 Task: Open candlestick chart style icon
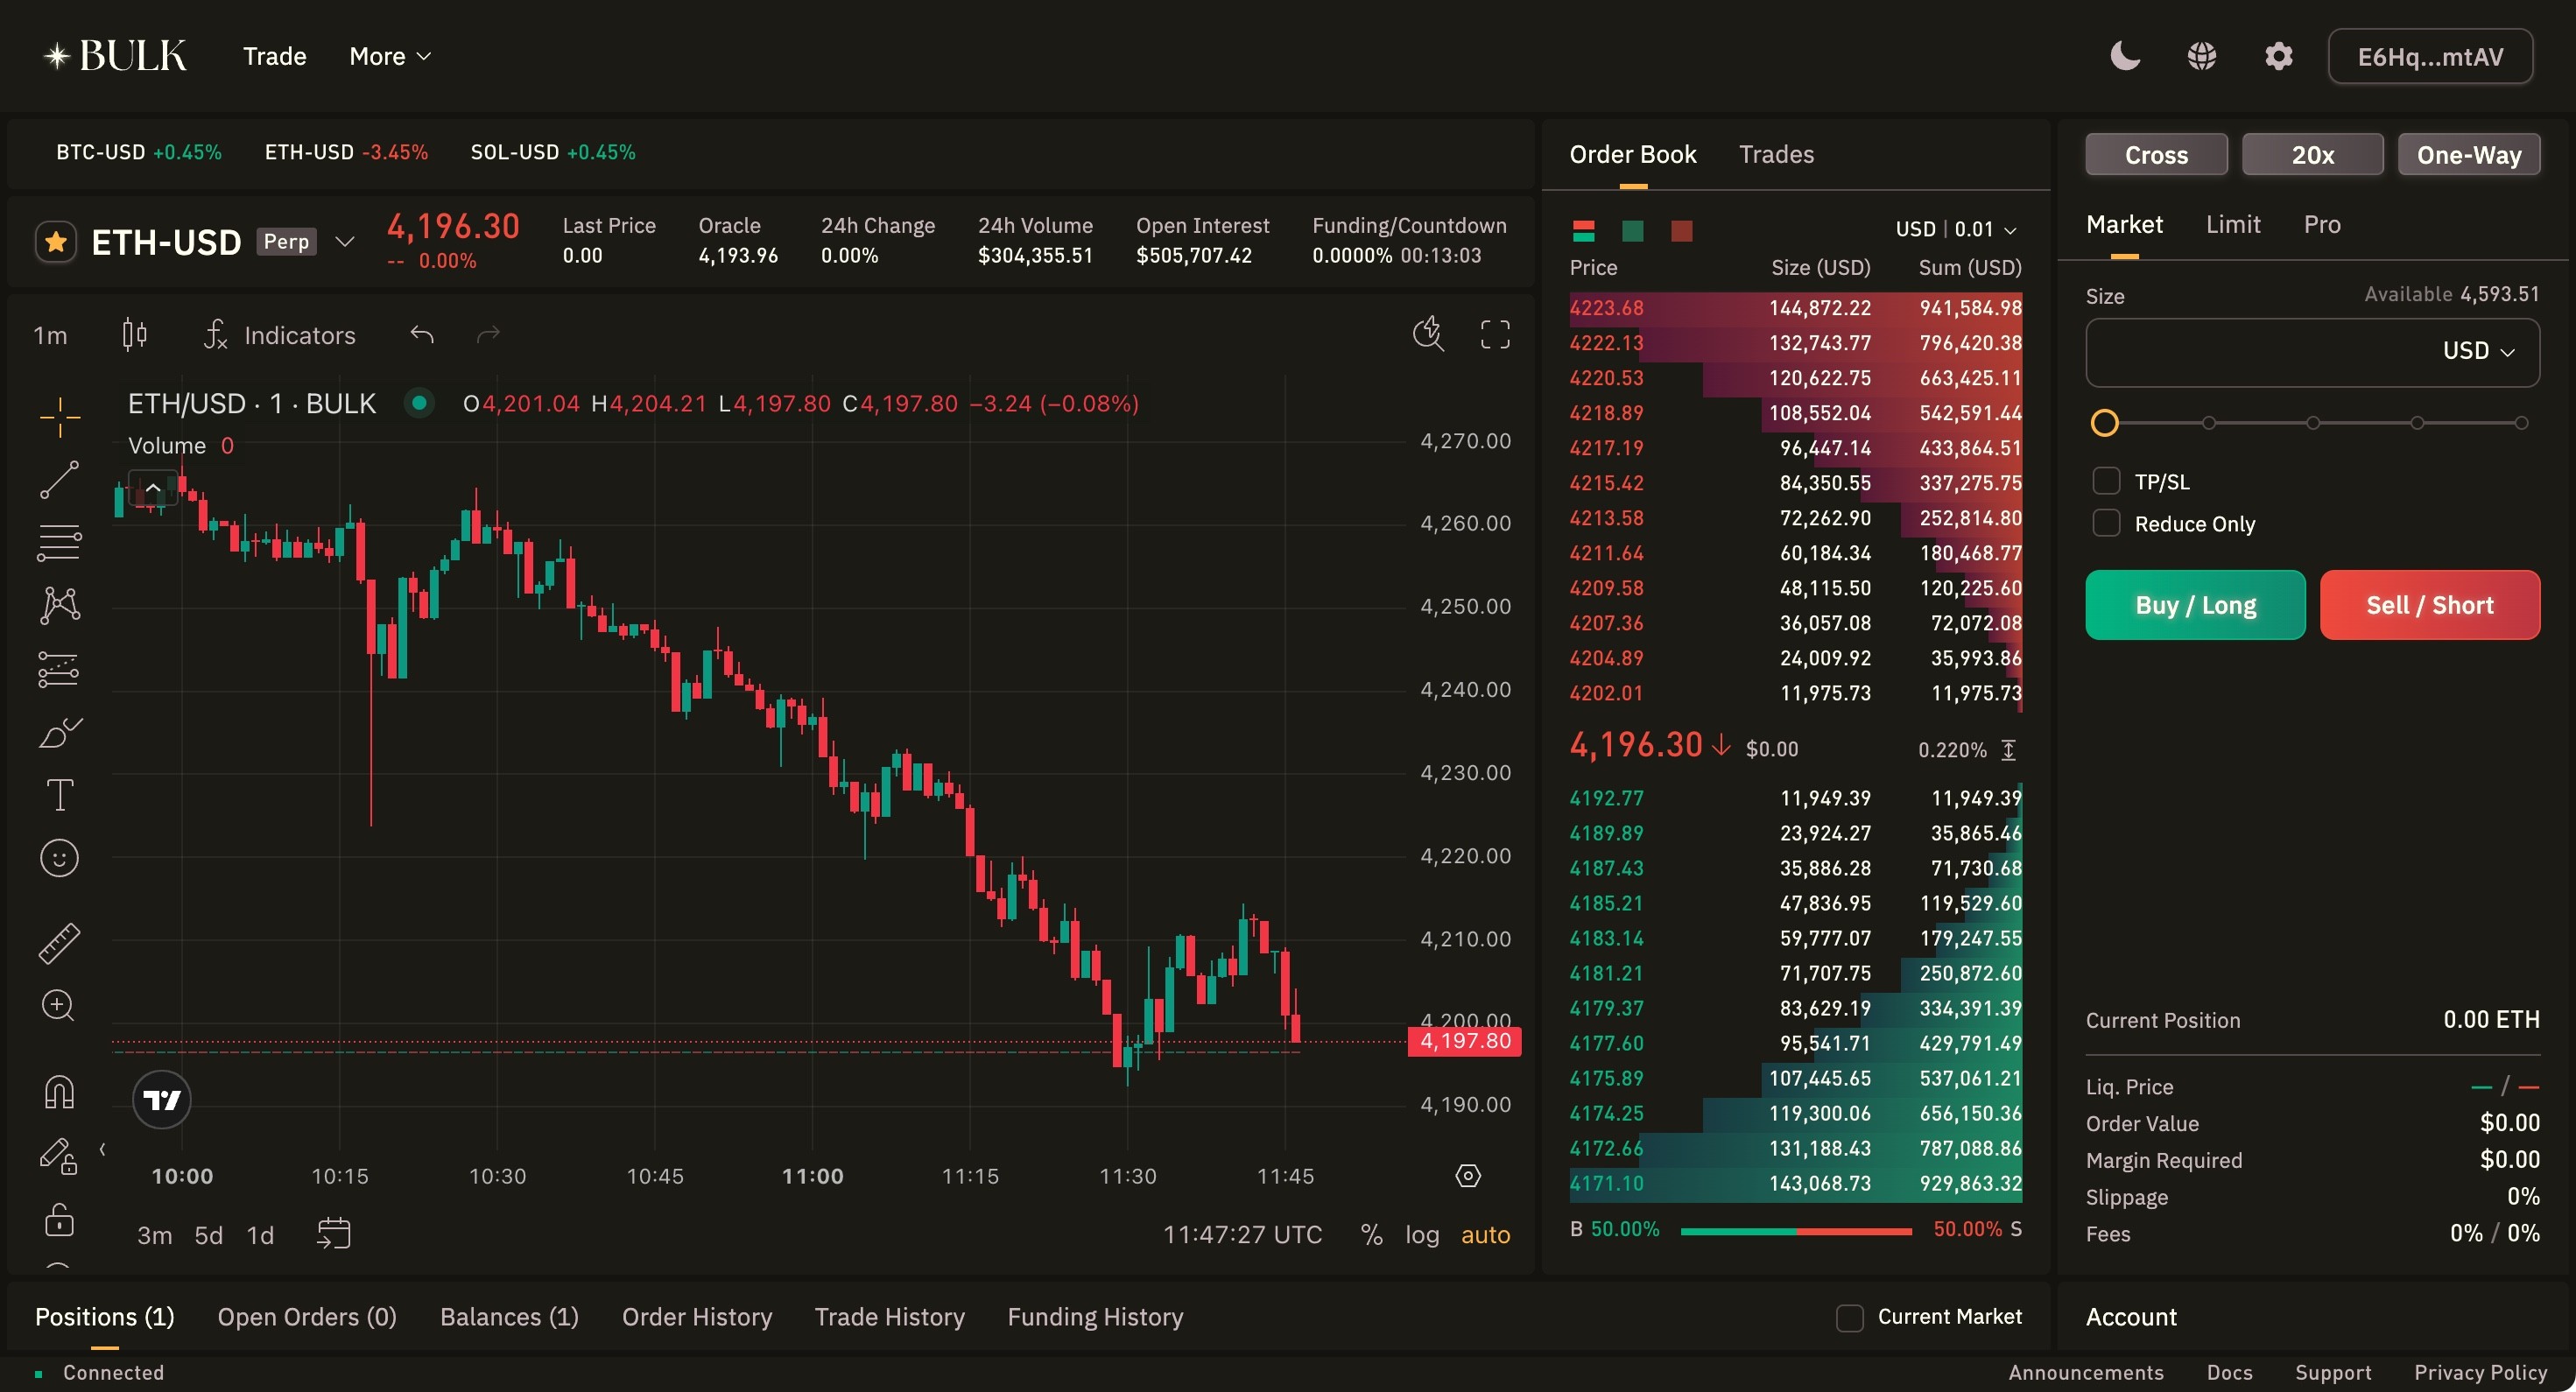(x=134, y=334)
